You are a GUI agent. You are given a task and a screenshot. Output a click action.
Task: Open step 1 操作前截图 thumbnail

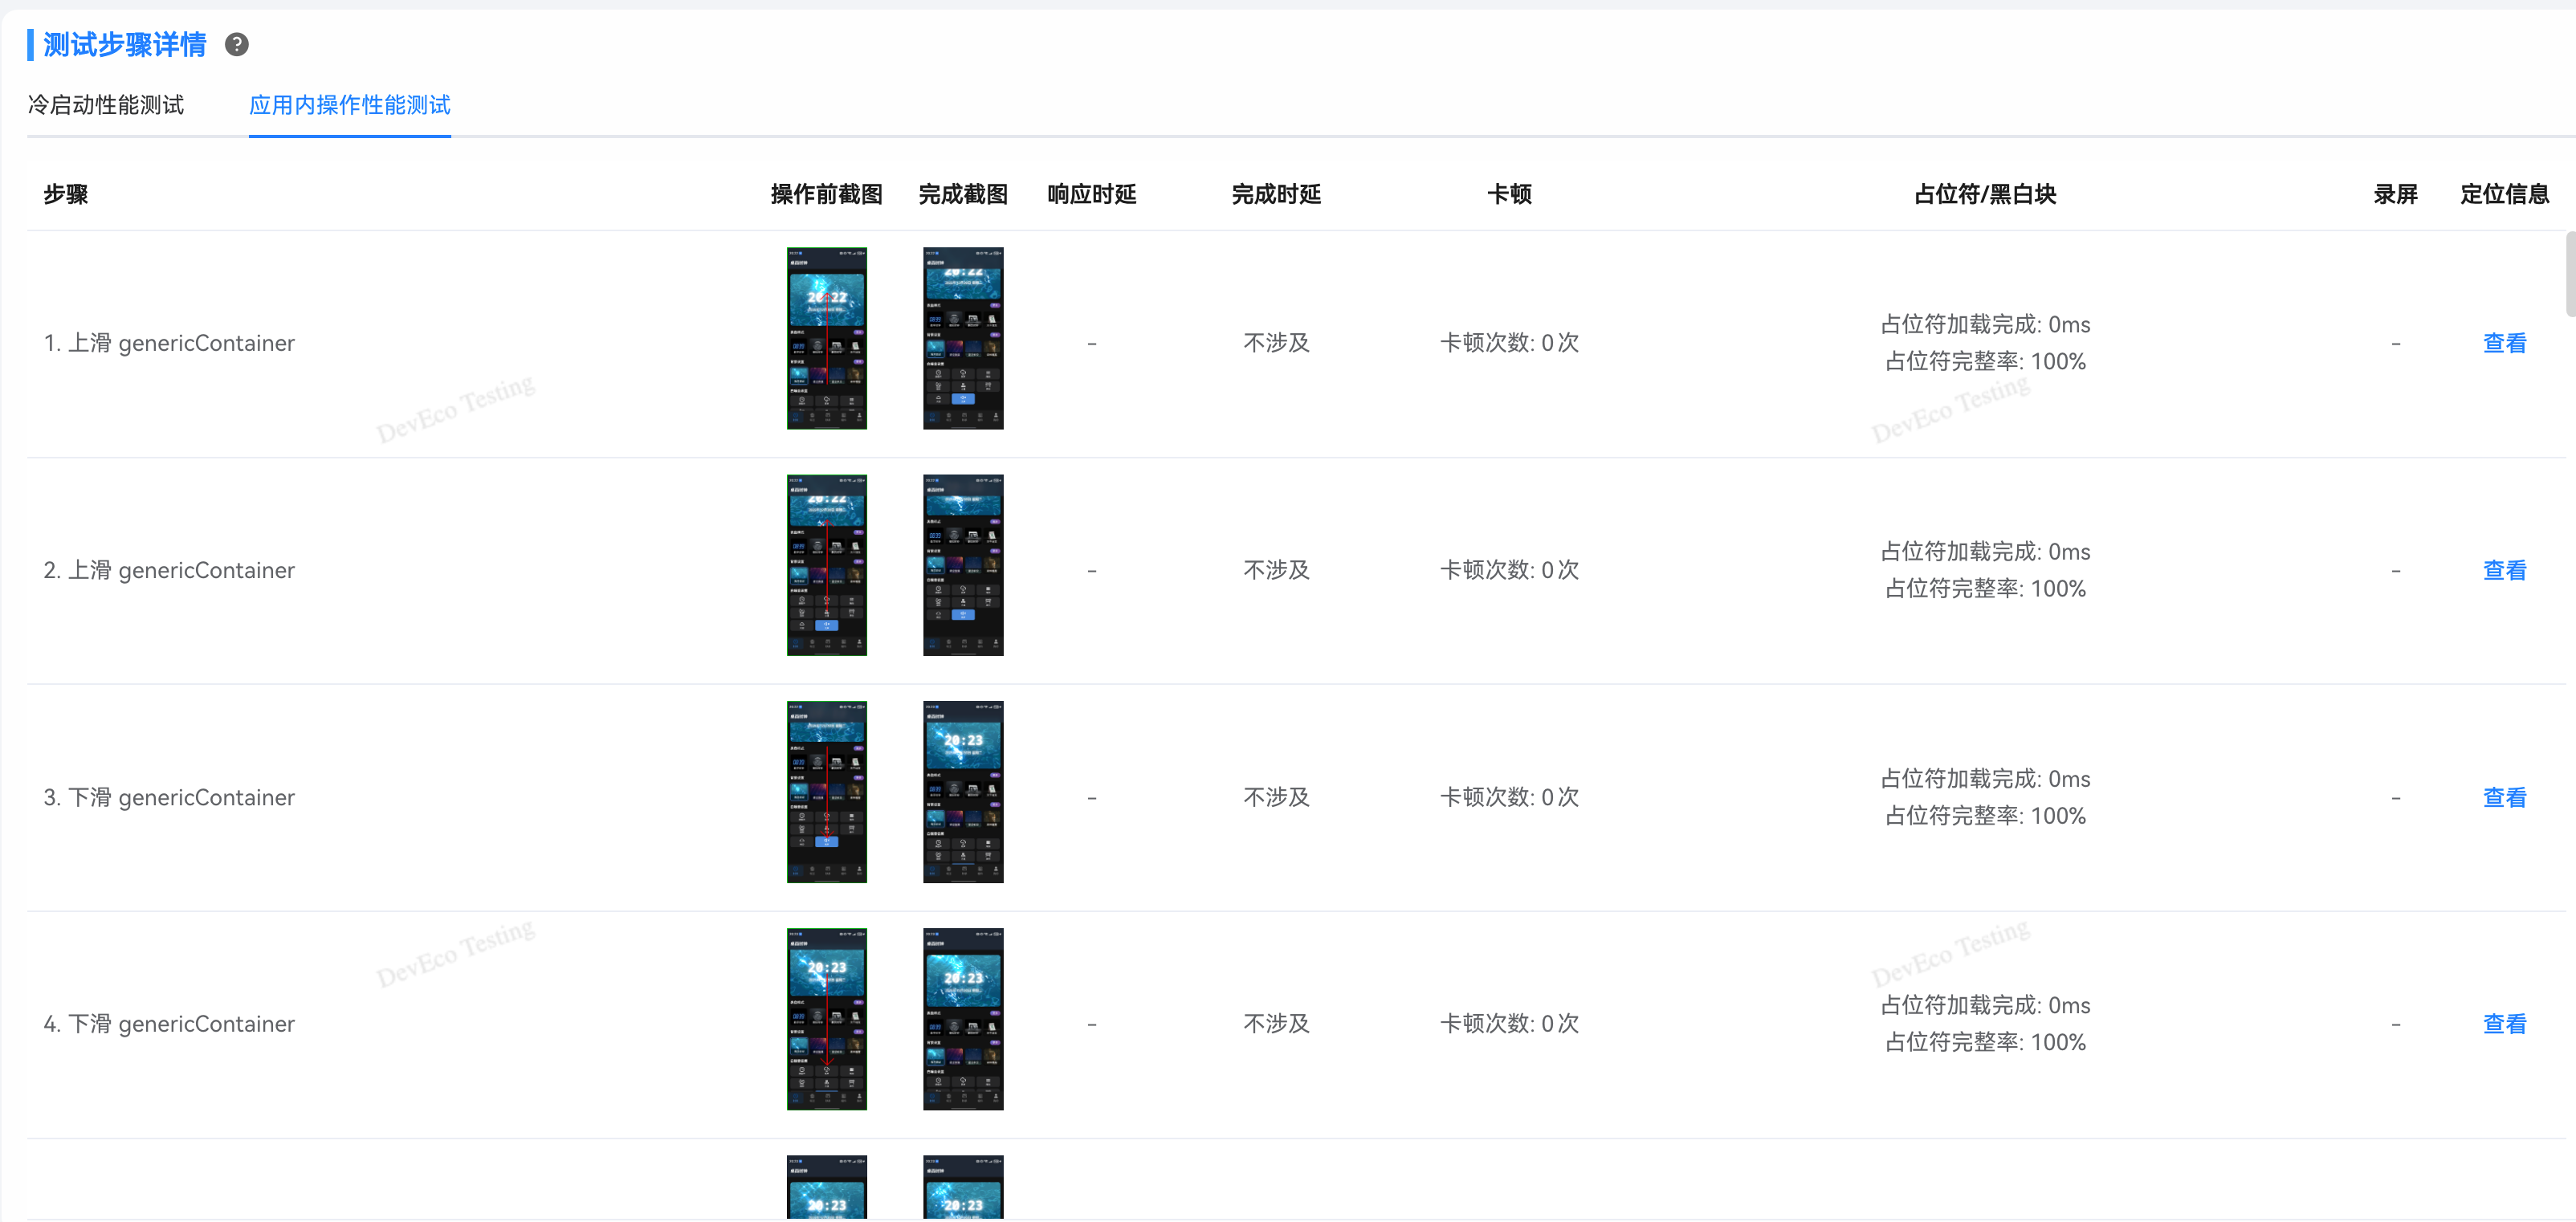click(827, 338)
